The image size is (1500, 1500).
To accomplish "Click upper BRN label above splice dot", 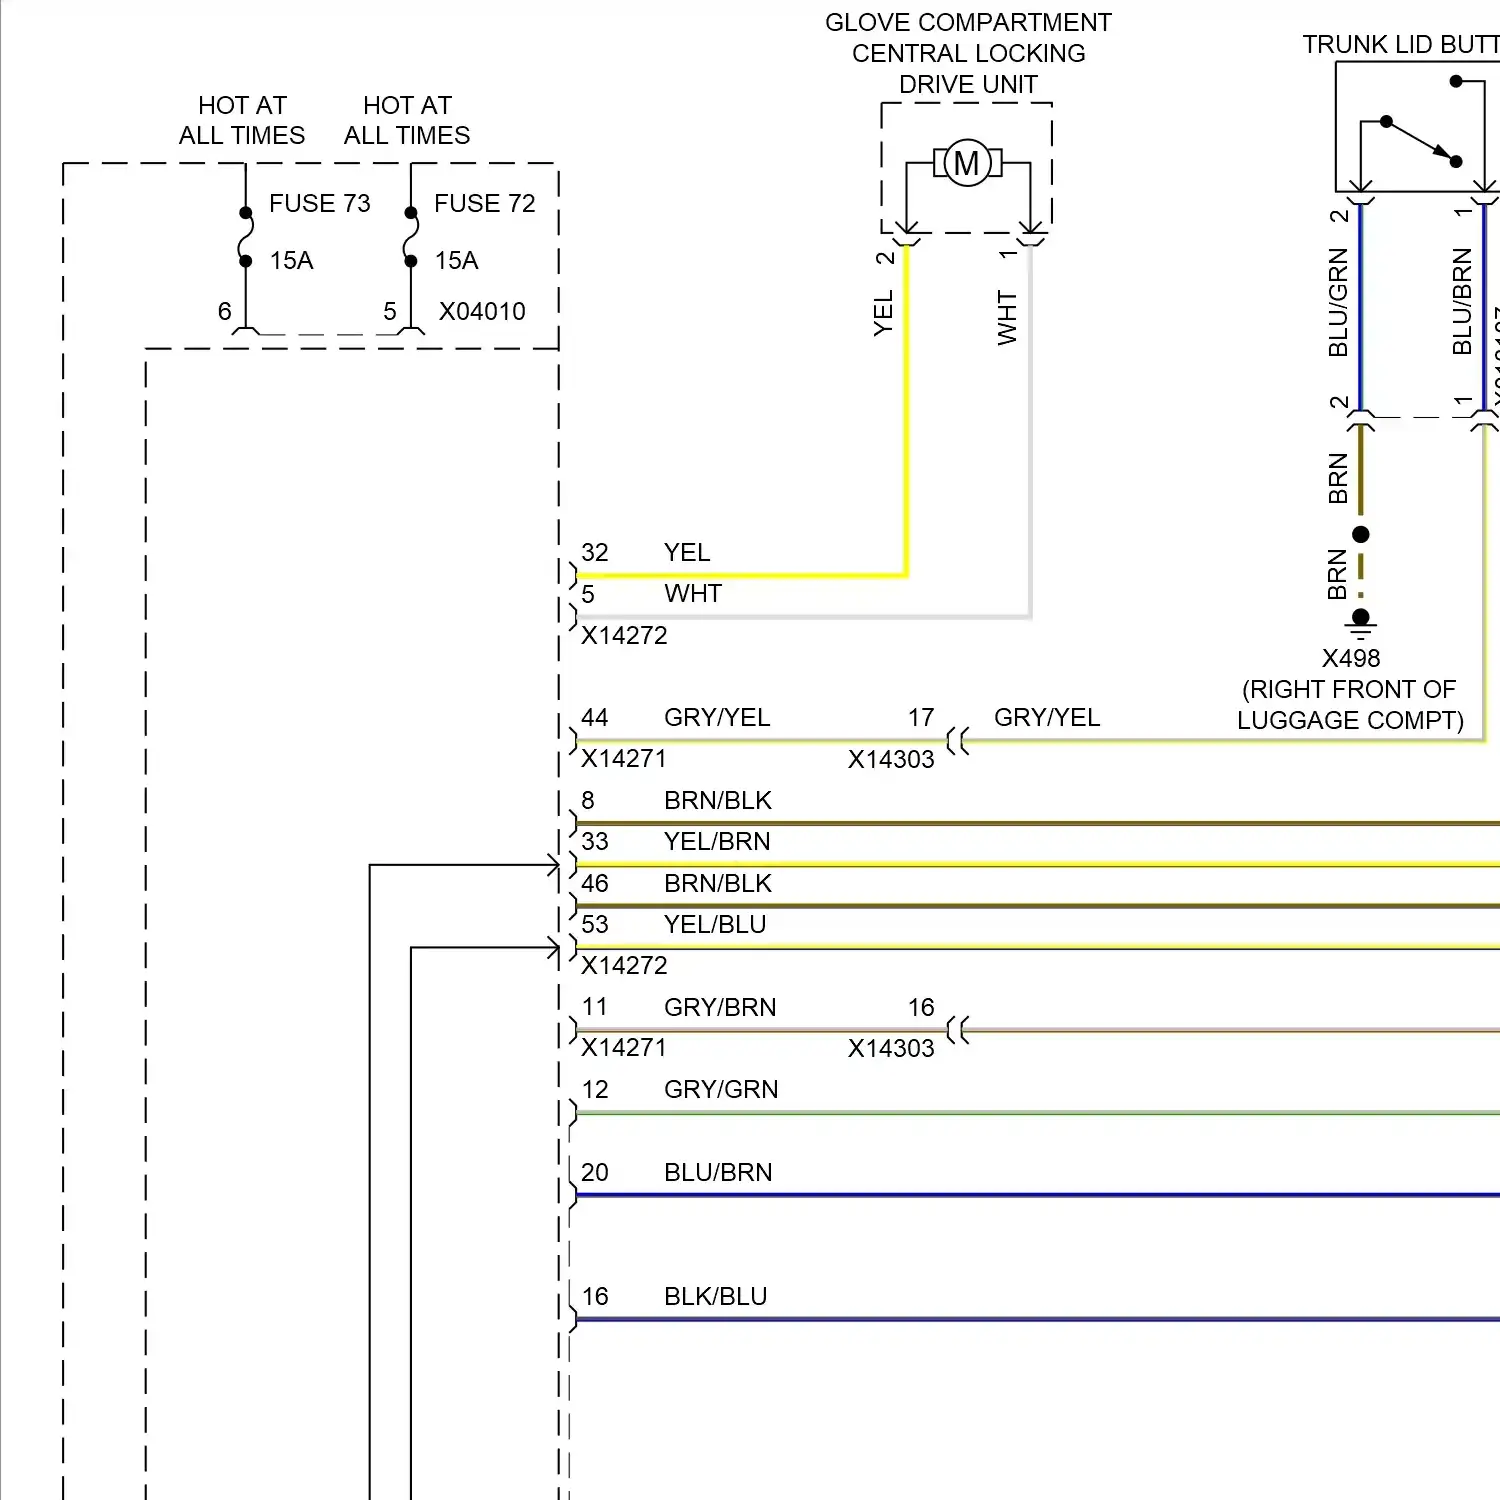I will (1338, 478).
